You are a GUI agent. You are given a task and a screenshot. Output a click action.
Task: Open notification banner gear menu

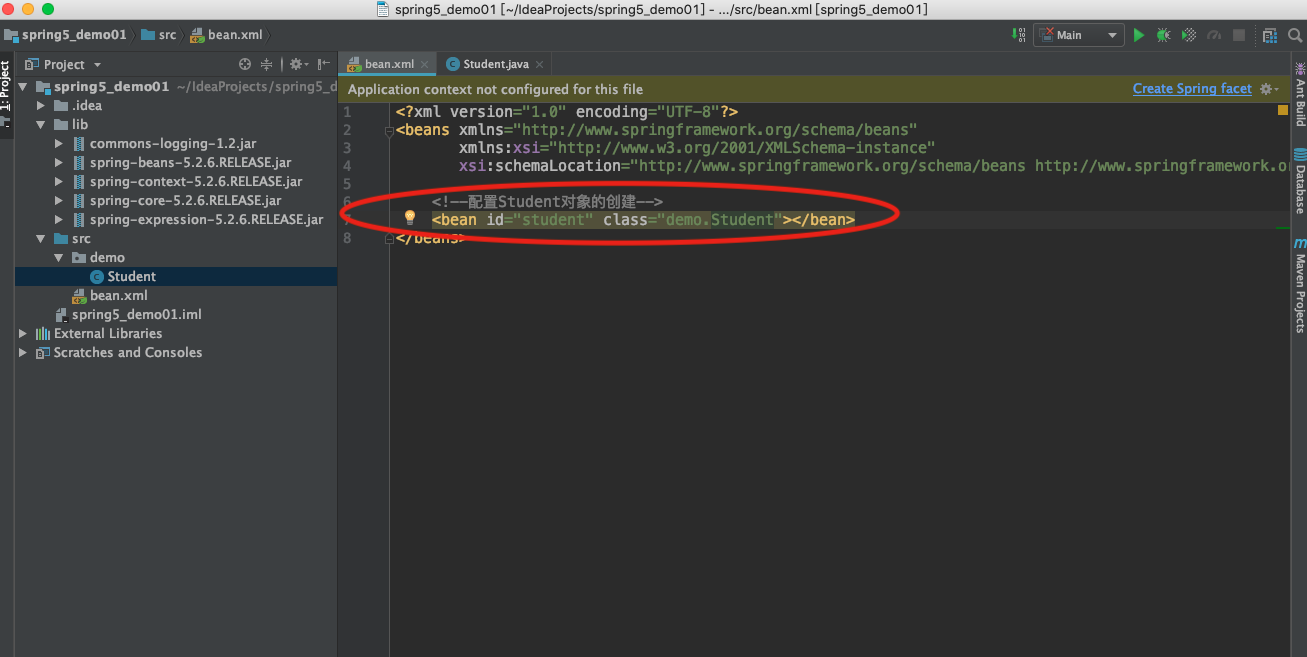pos(1268,89)
